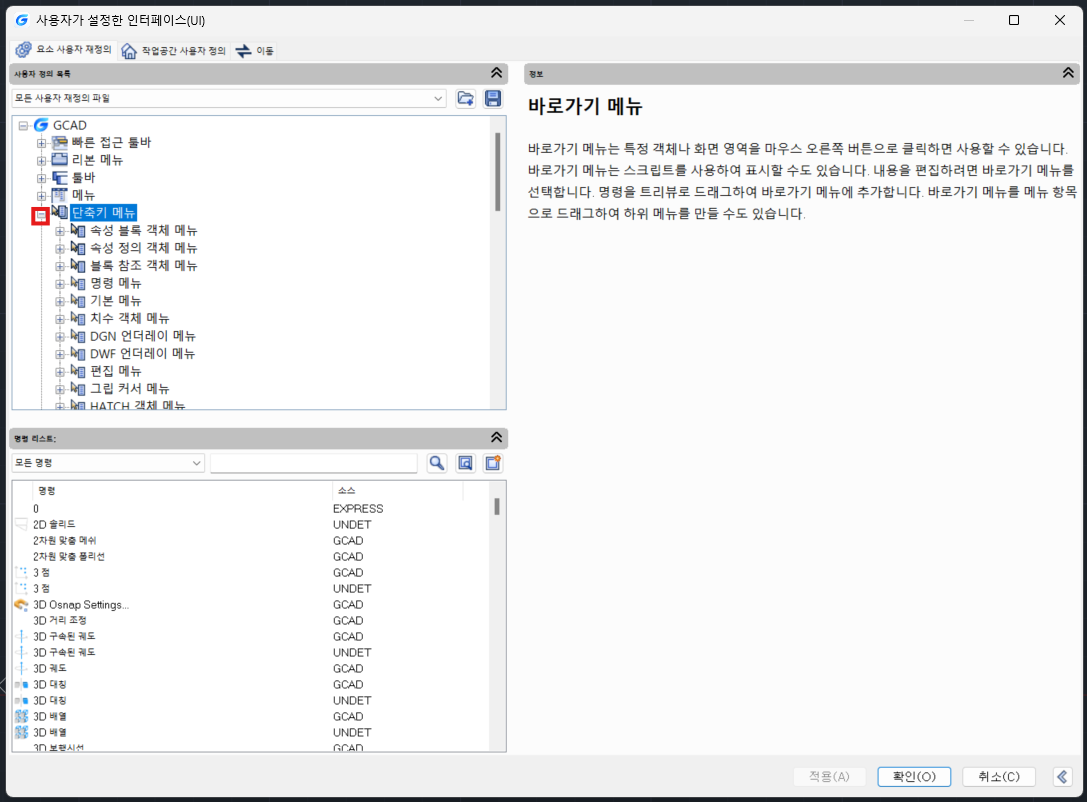Open the 모든 명령 filter dropdown

point(197,463)
